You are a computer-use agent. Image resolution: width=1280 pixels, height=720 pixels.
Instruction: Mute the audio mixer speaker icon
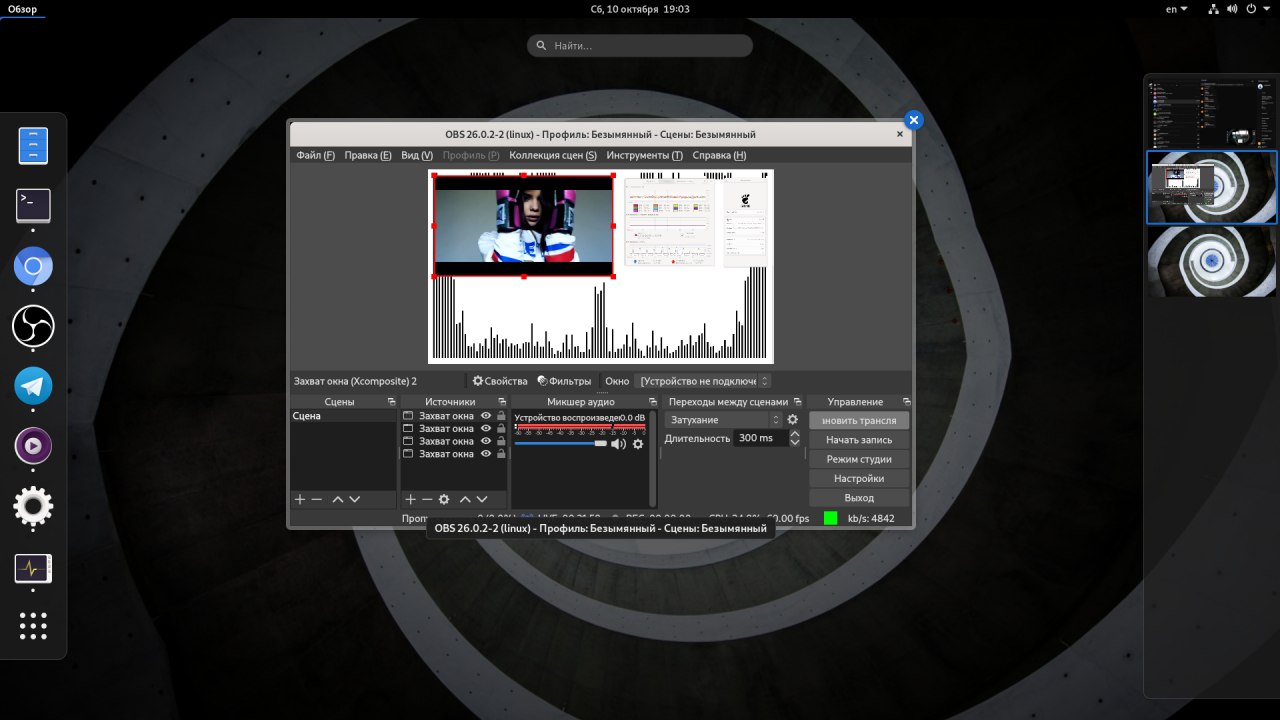coord(618,444)
